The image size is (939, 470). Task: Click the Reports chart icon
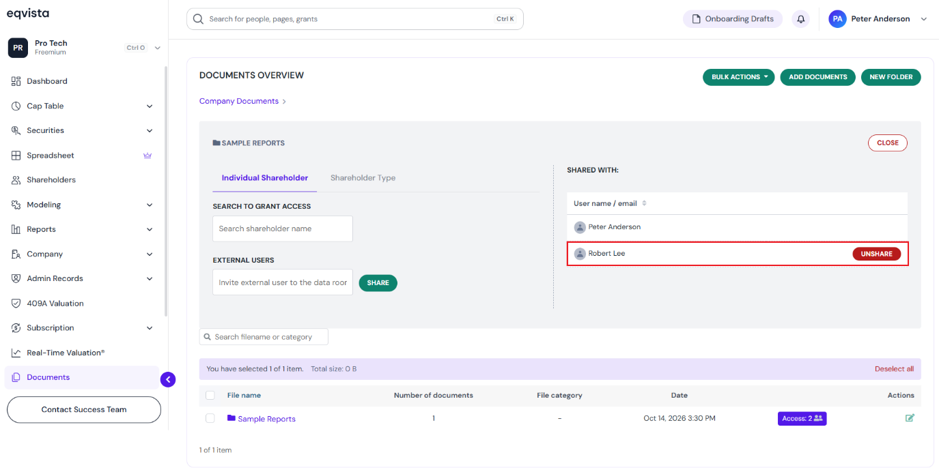pyautogui.click(x=16, y=229)
